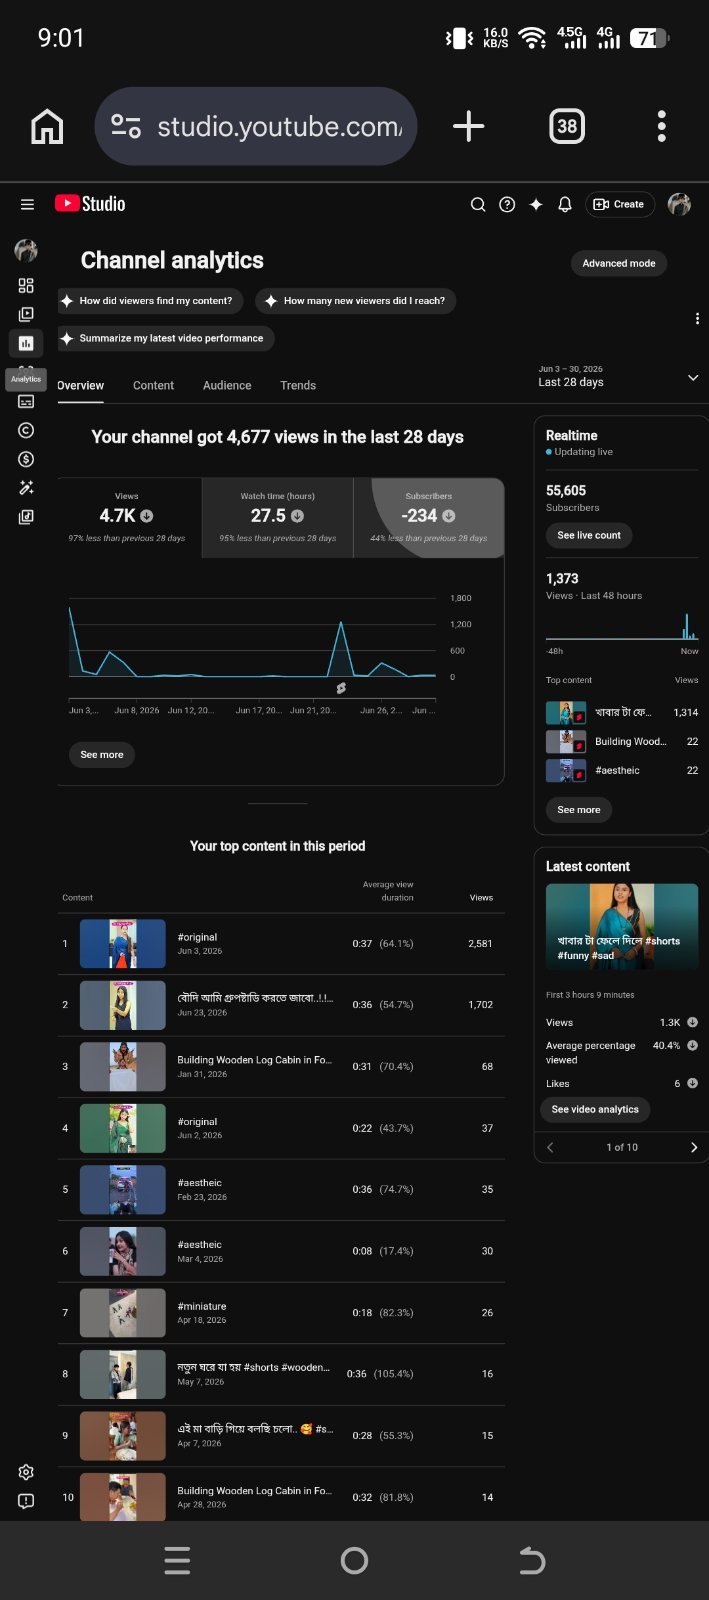
Task: Select the Analytics sidebar icon
Action: click(26, 343)
